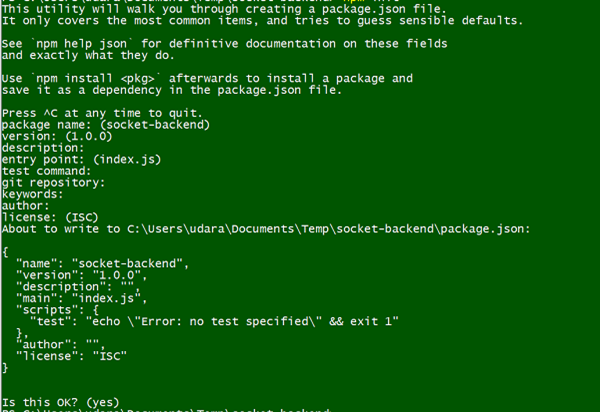Click the "version": "1.0.0" JSON line
The width and height of the screenshot is (600, 412).
coord(82,275)
